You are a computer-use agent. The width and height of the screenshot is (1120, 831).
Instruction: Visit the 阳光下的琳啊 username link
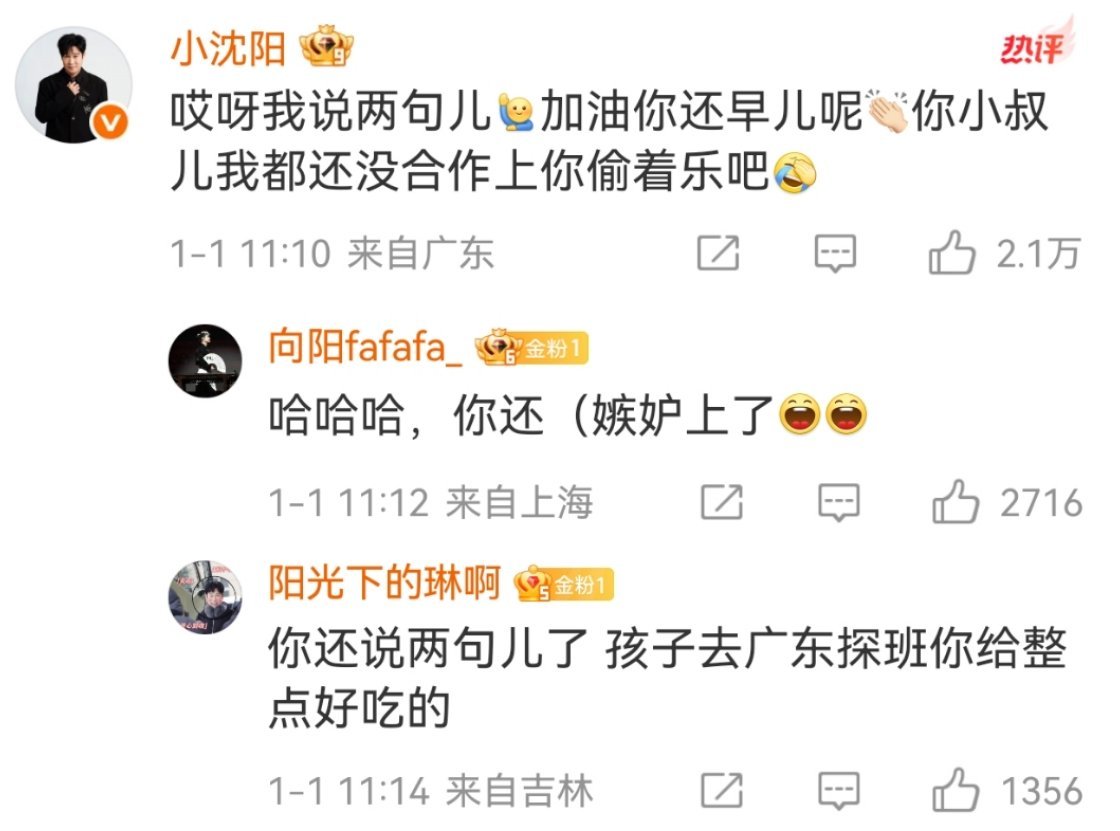(x=384, y=582)
